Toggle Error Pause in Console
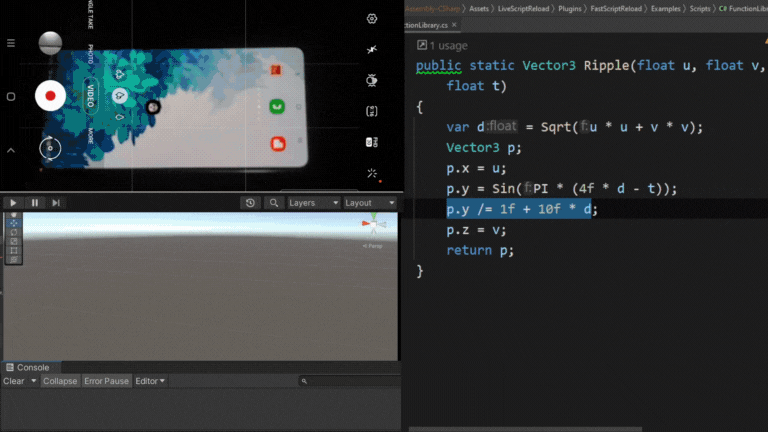Screen dimensions: 768x432 coord(106,381)
